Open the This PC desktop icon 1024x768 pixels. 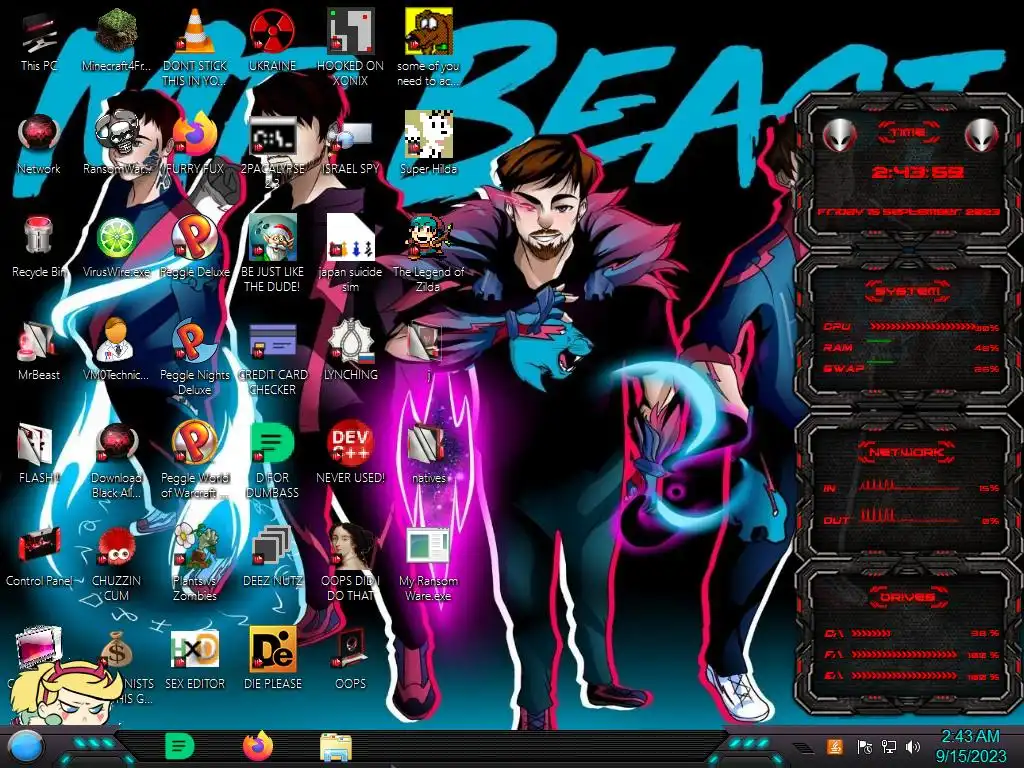coord(39,33)
